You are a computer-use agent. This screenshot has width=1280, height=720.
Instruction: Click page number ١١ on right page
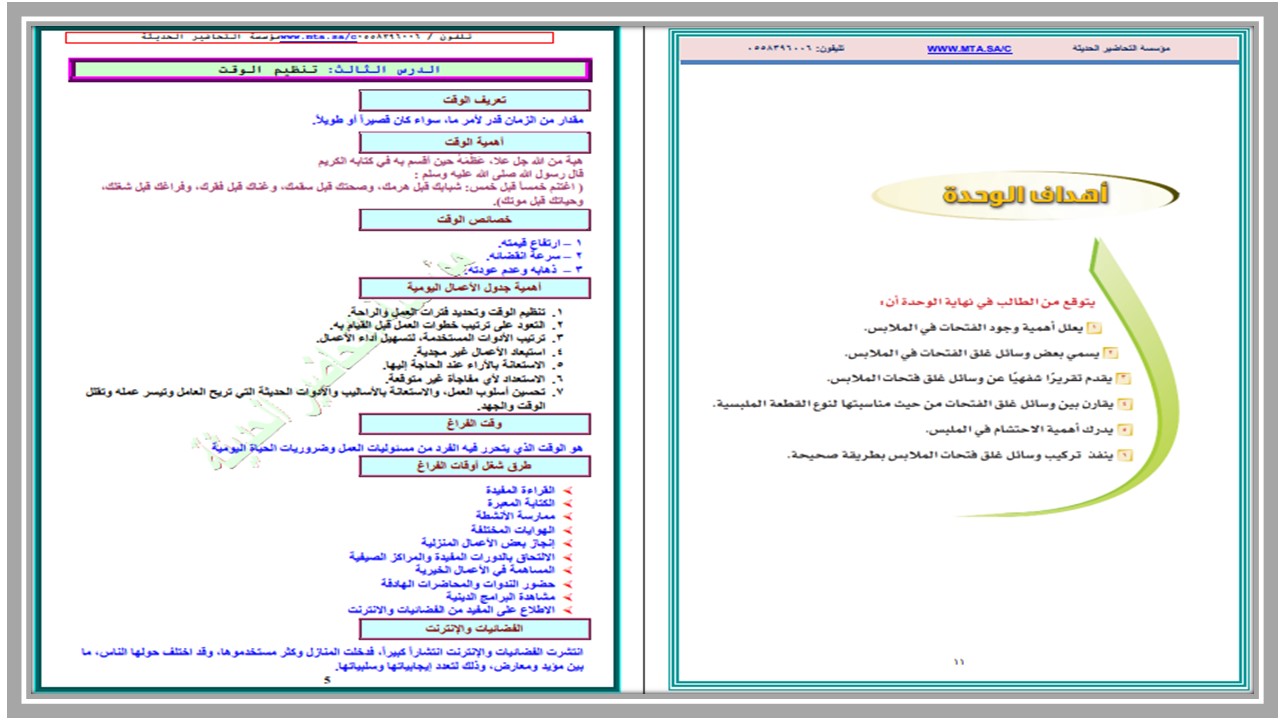[959, 661]
